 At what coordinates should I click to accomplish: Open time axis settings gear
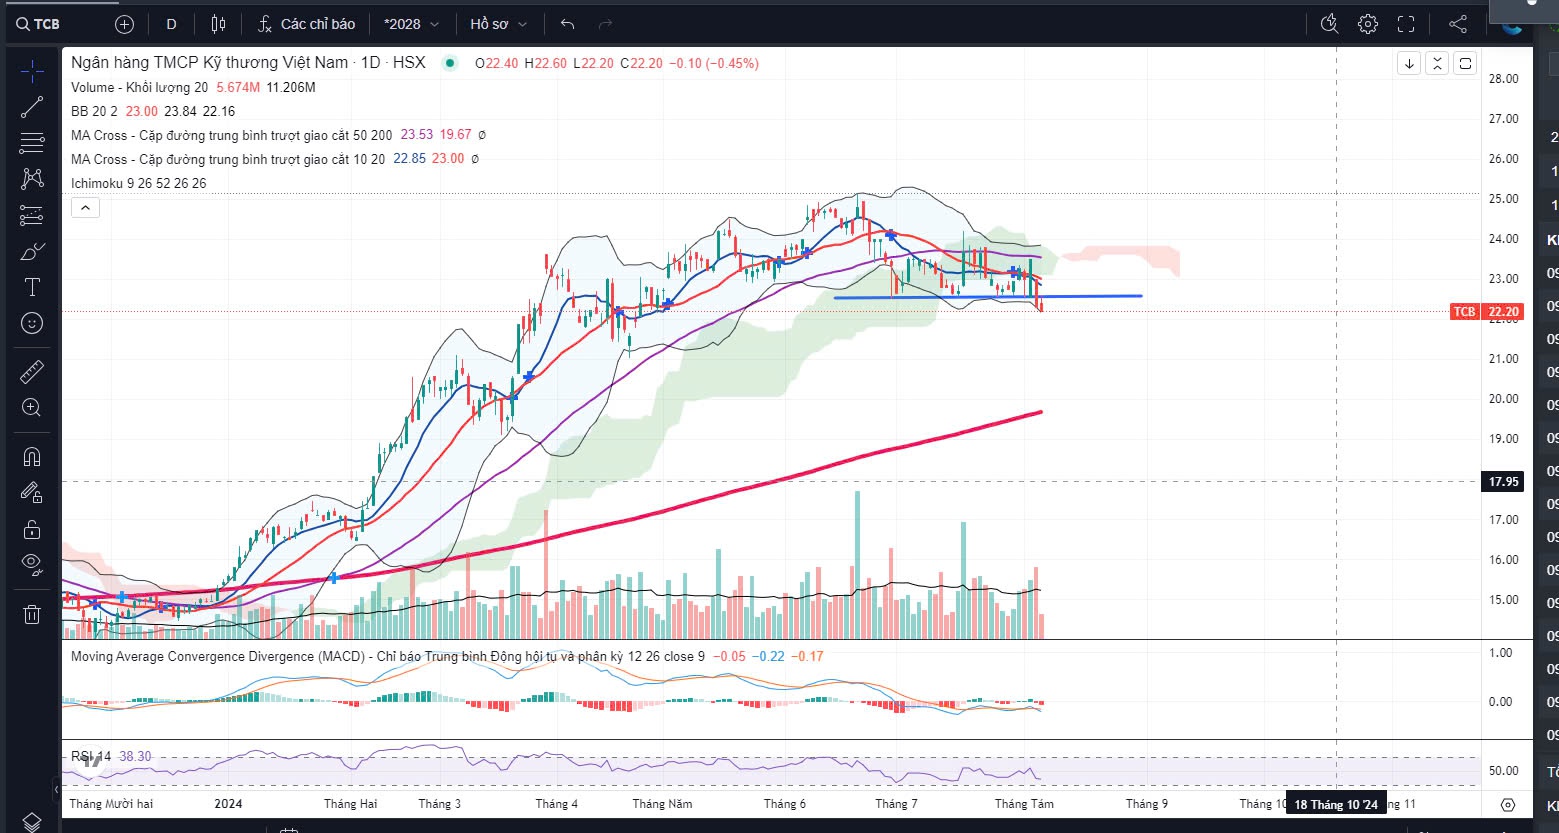[1507, 804]
